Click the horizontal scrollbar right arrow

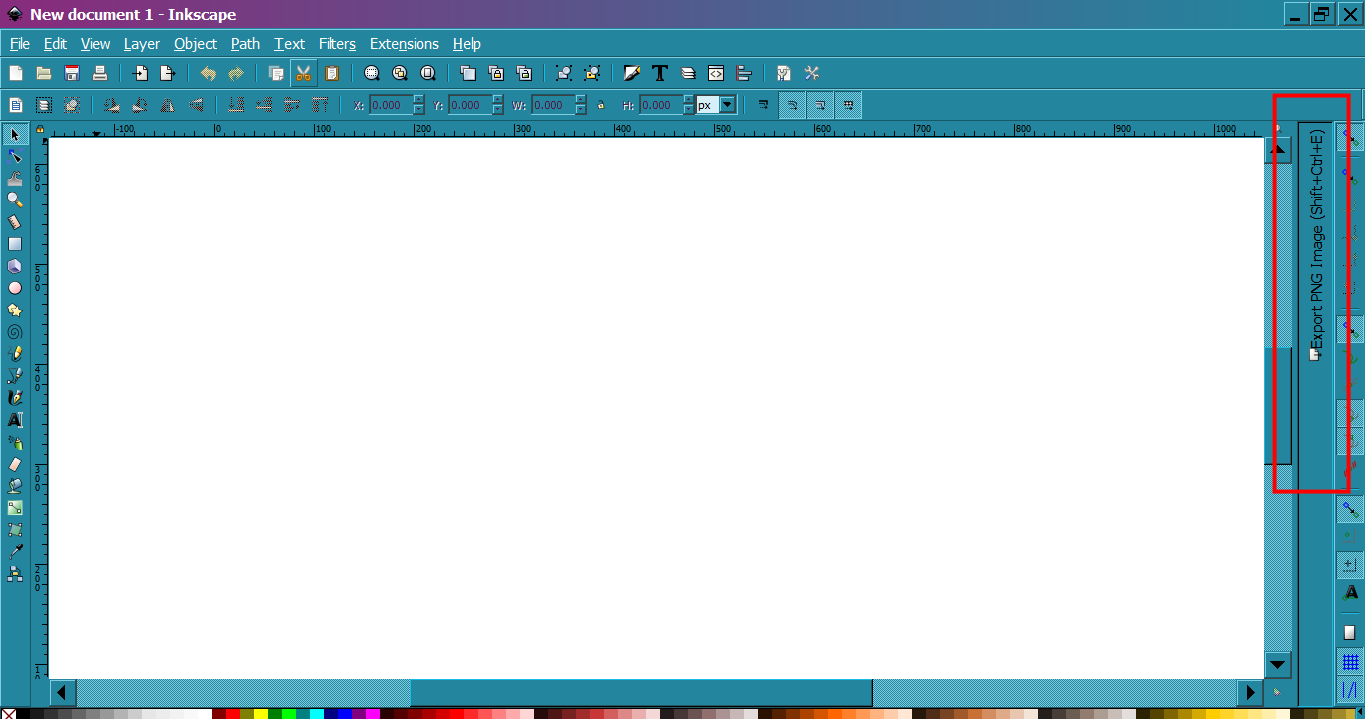pyautogui.click(x=1249, y=692)
